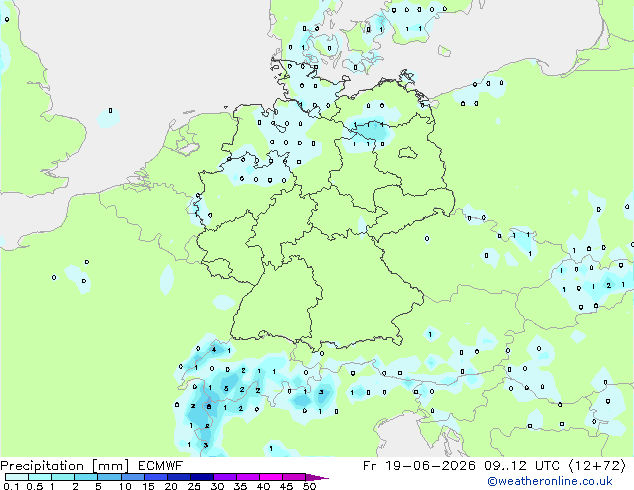Click the 'Precipitation [mm]' title text

(x=65, y=466)
